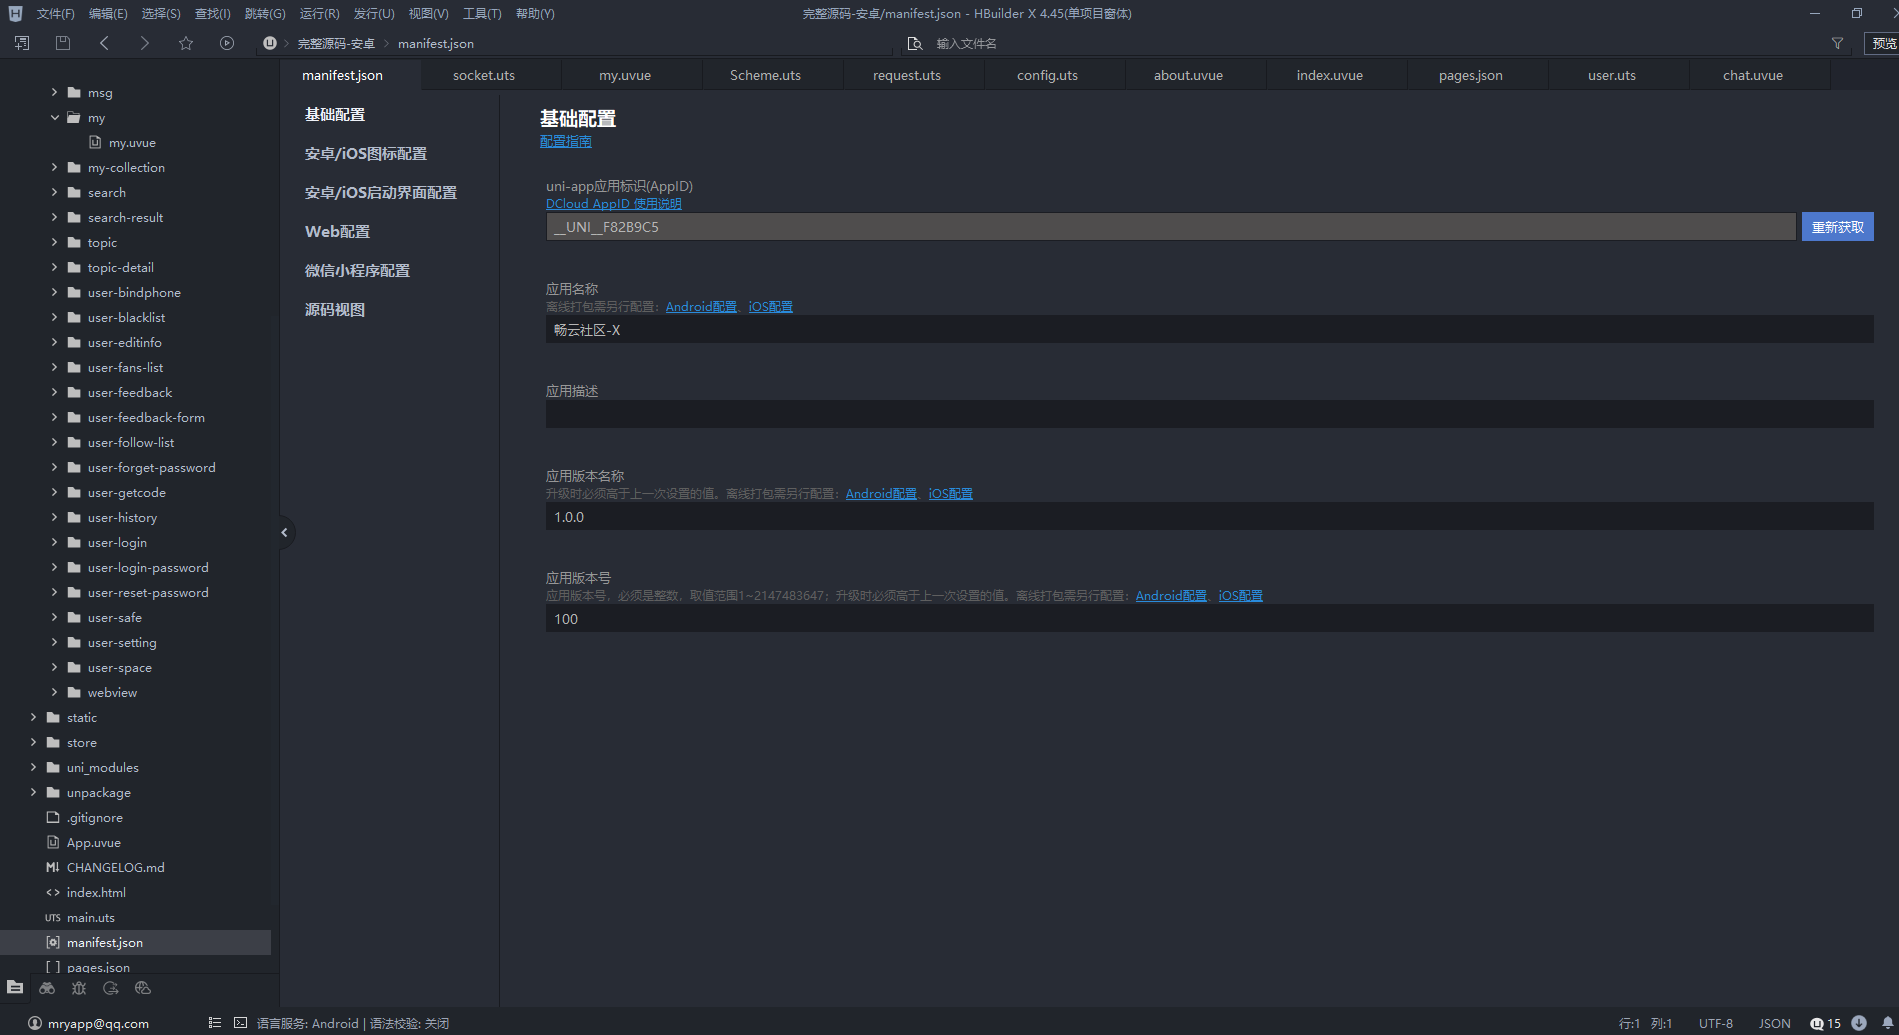Click the file search icon in toolbar
Screen dimensions: 1899x1035
click(914, 43)
